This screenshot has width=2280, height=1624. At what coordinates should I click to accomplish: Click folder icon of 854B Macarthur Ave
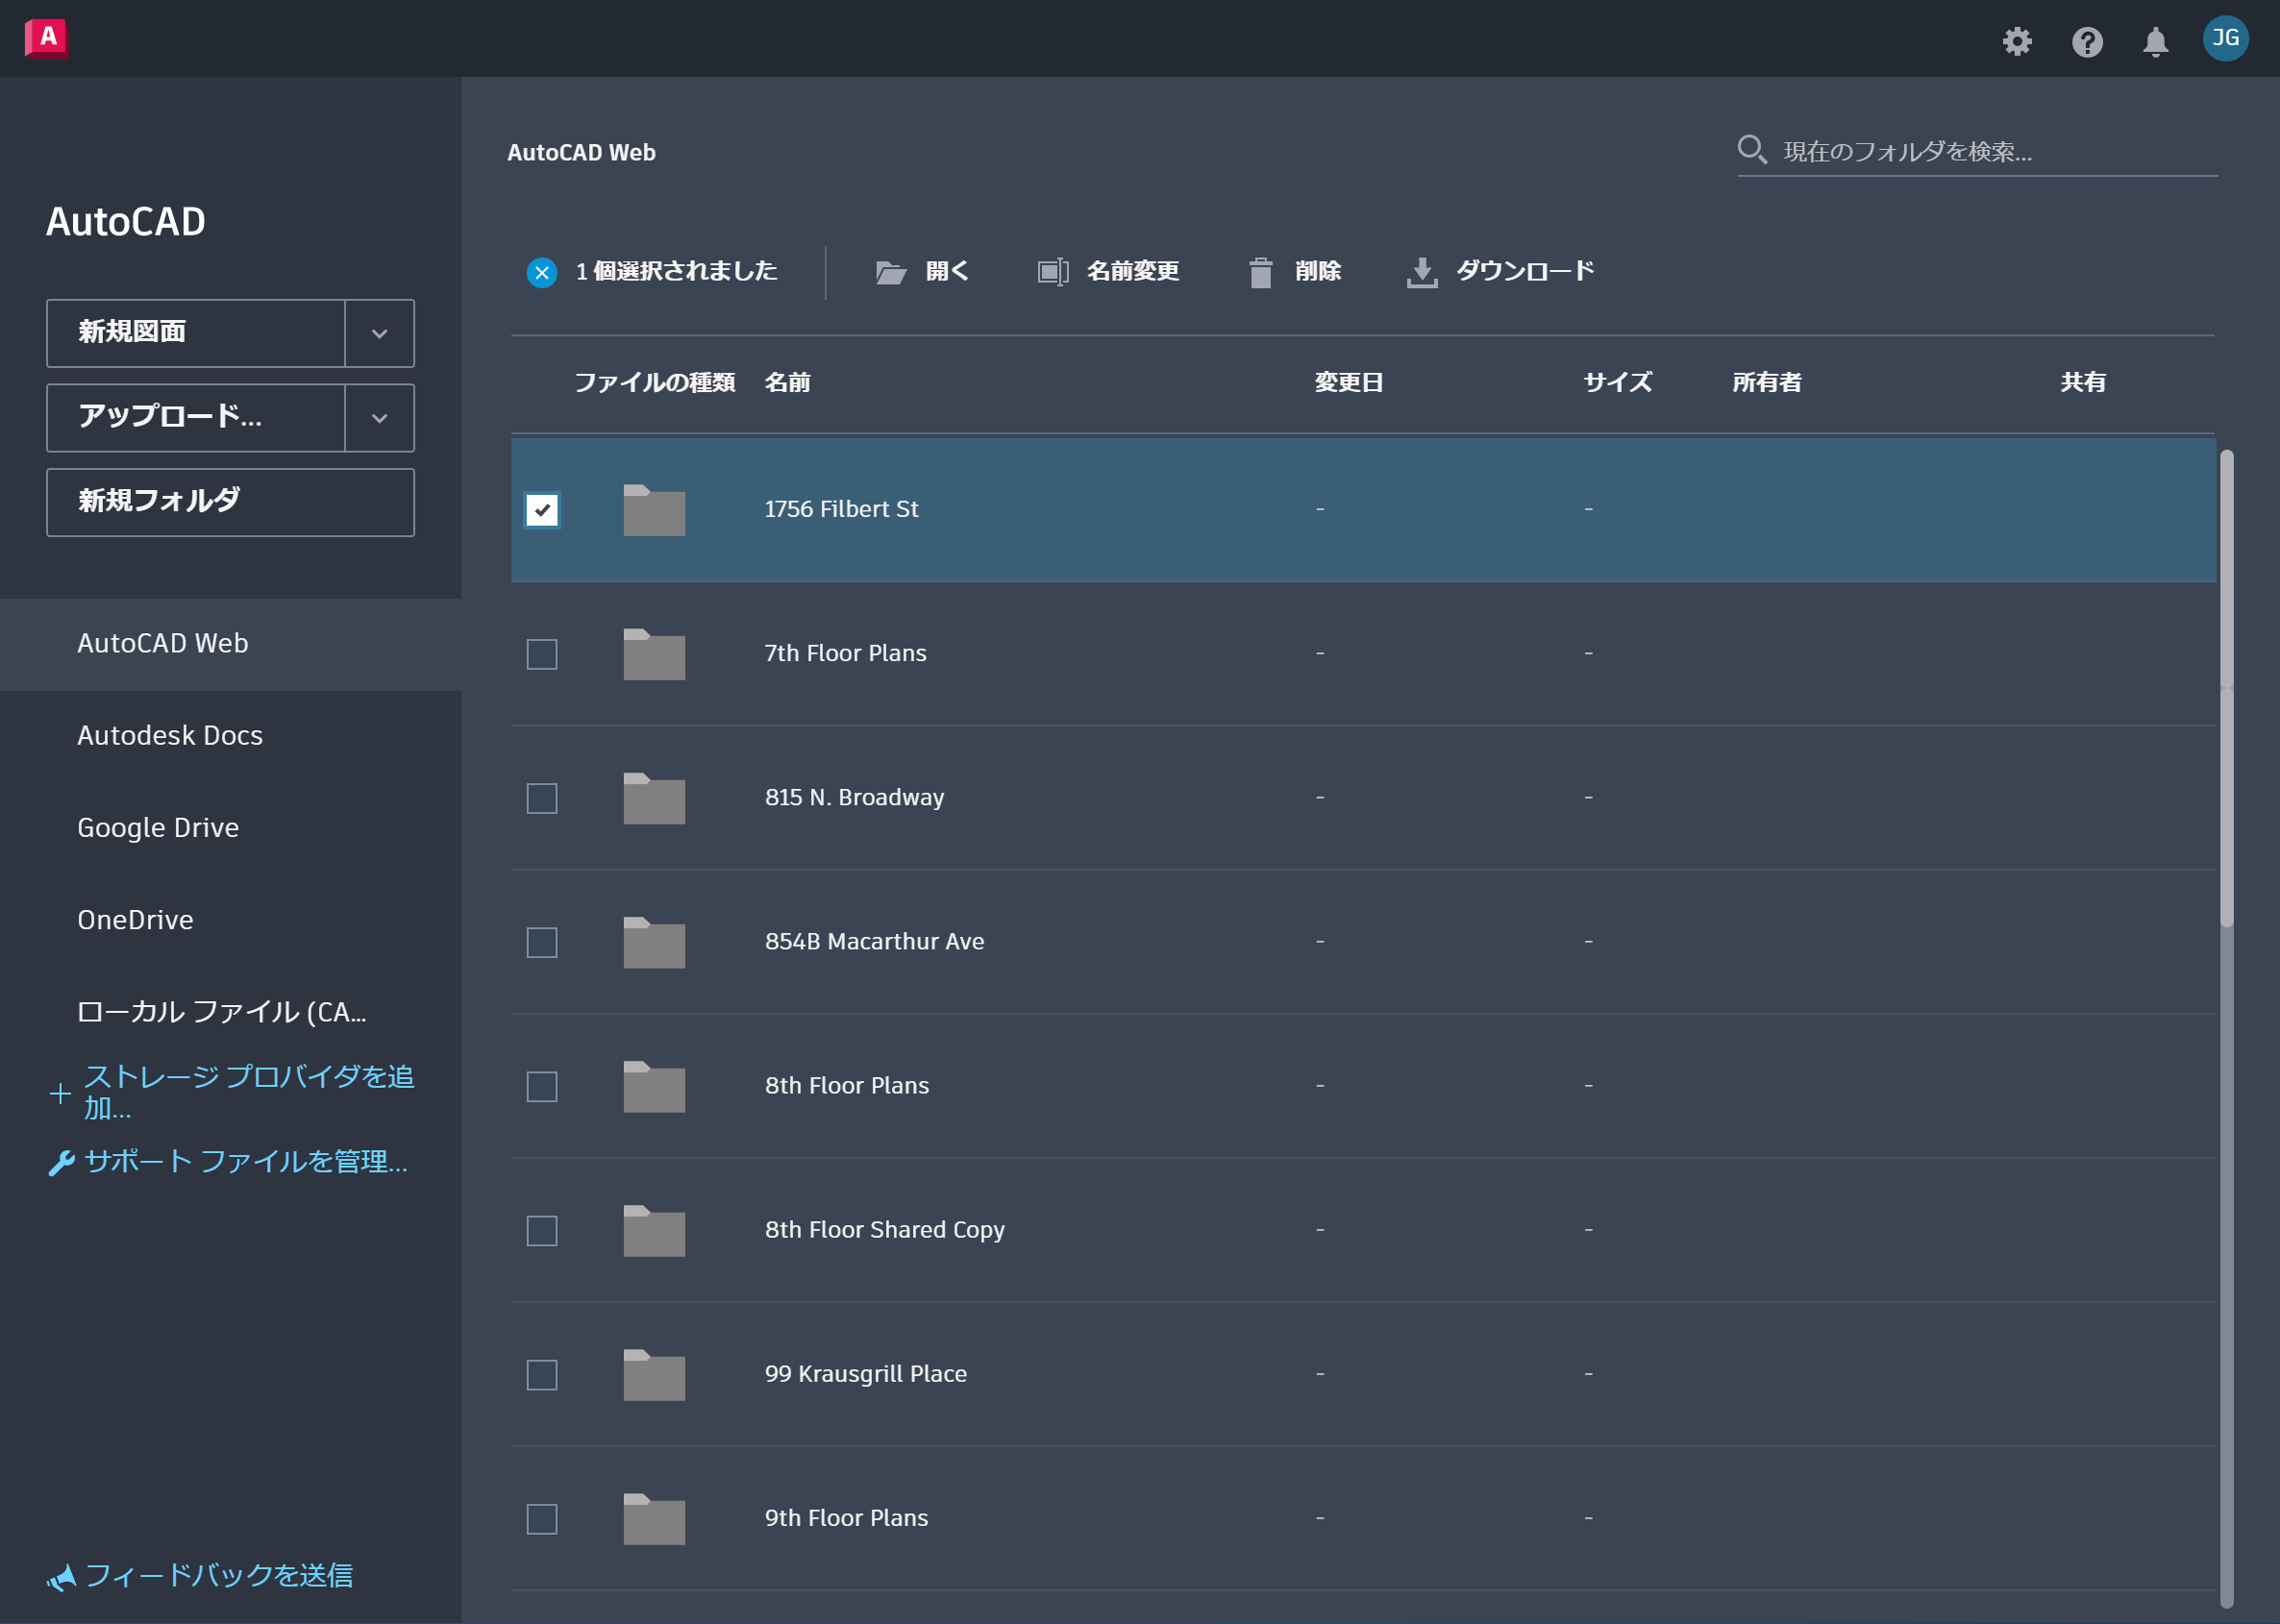tap(654, 942)
